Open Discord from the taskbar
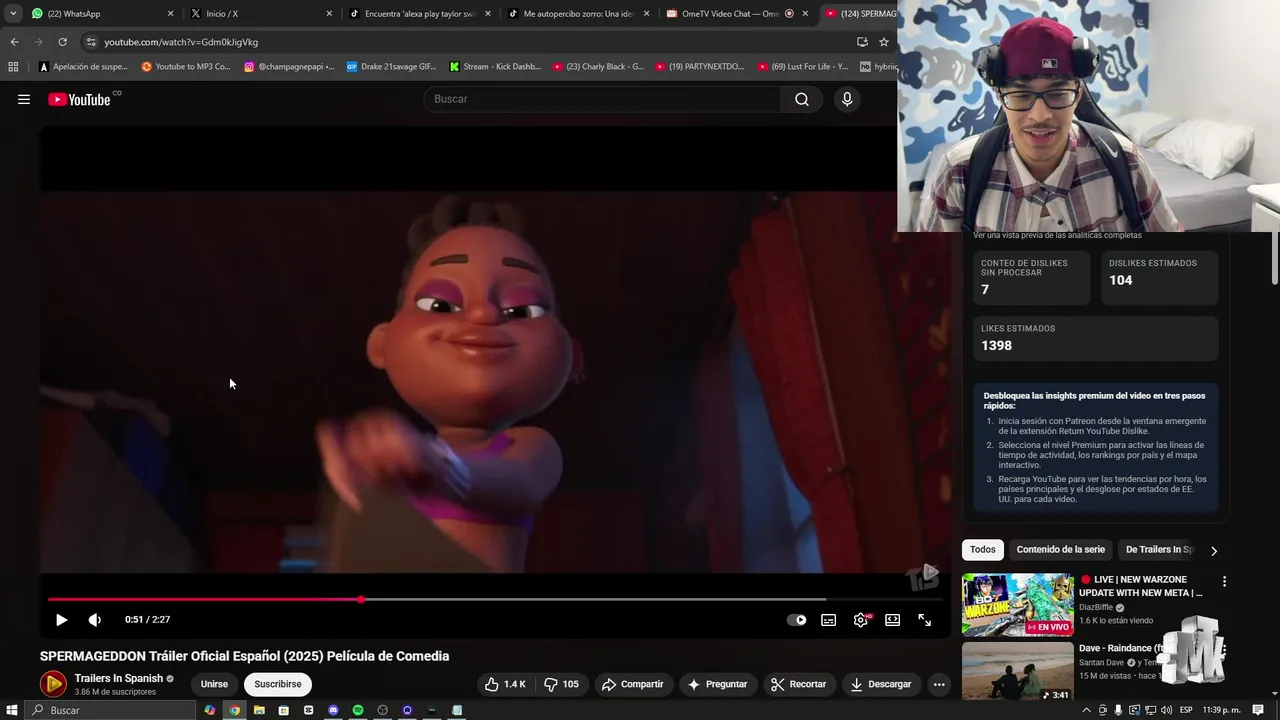1280x720 pixels. 333,710
